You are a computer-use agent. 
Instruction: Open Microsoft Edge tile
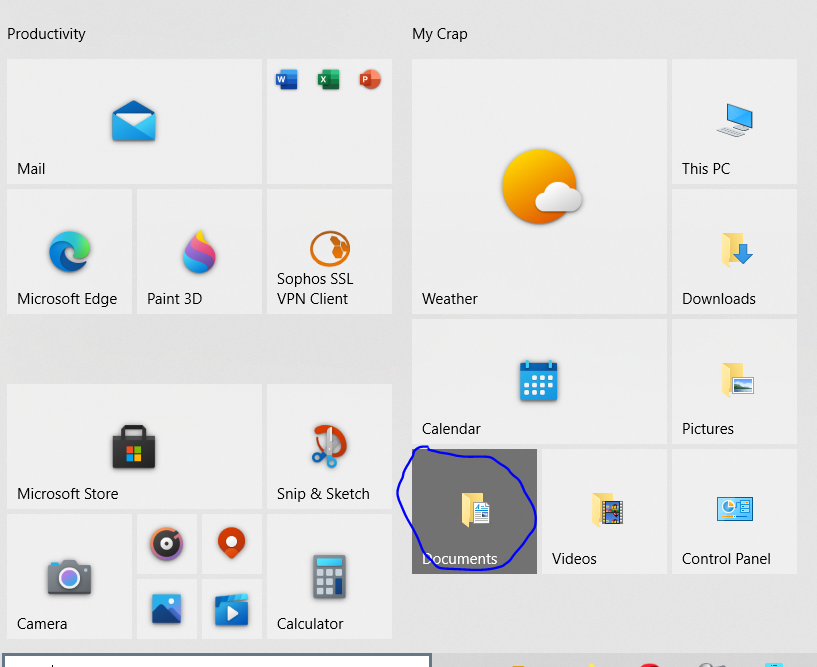pos(69,252)
